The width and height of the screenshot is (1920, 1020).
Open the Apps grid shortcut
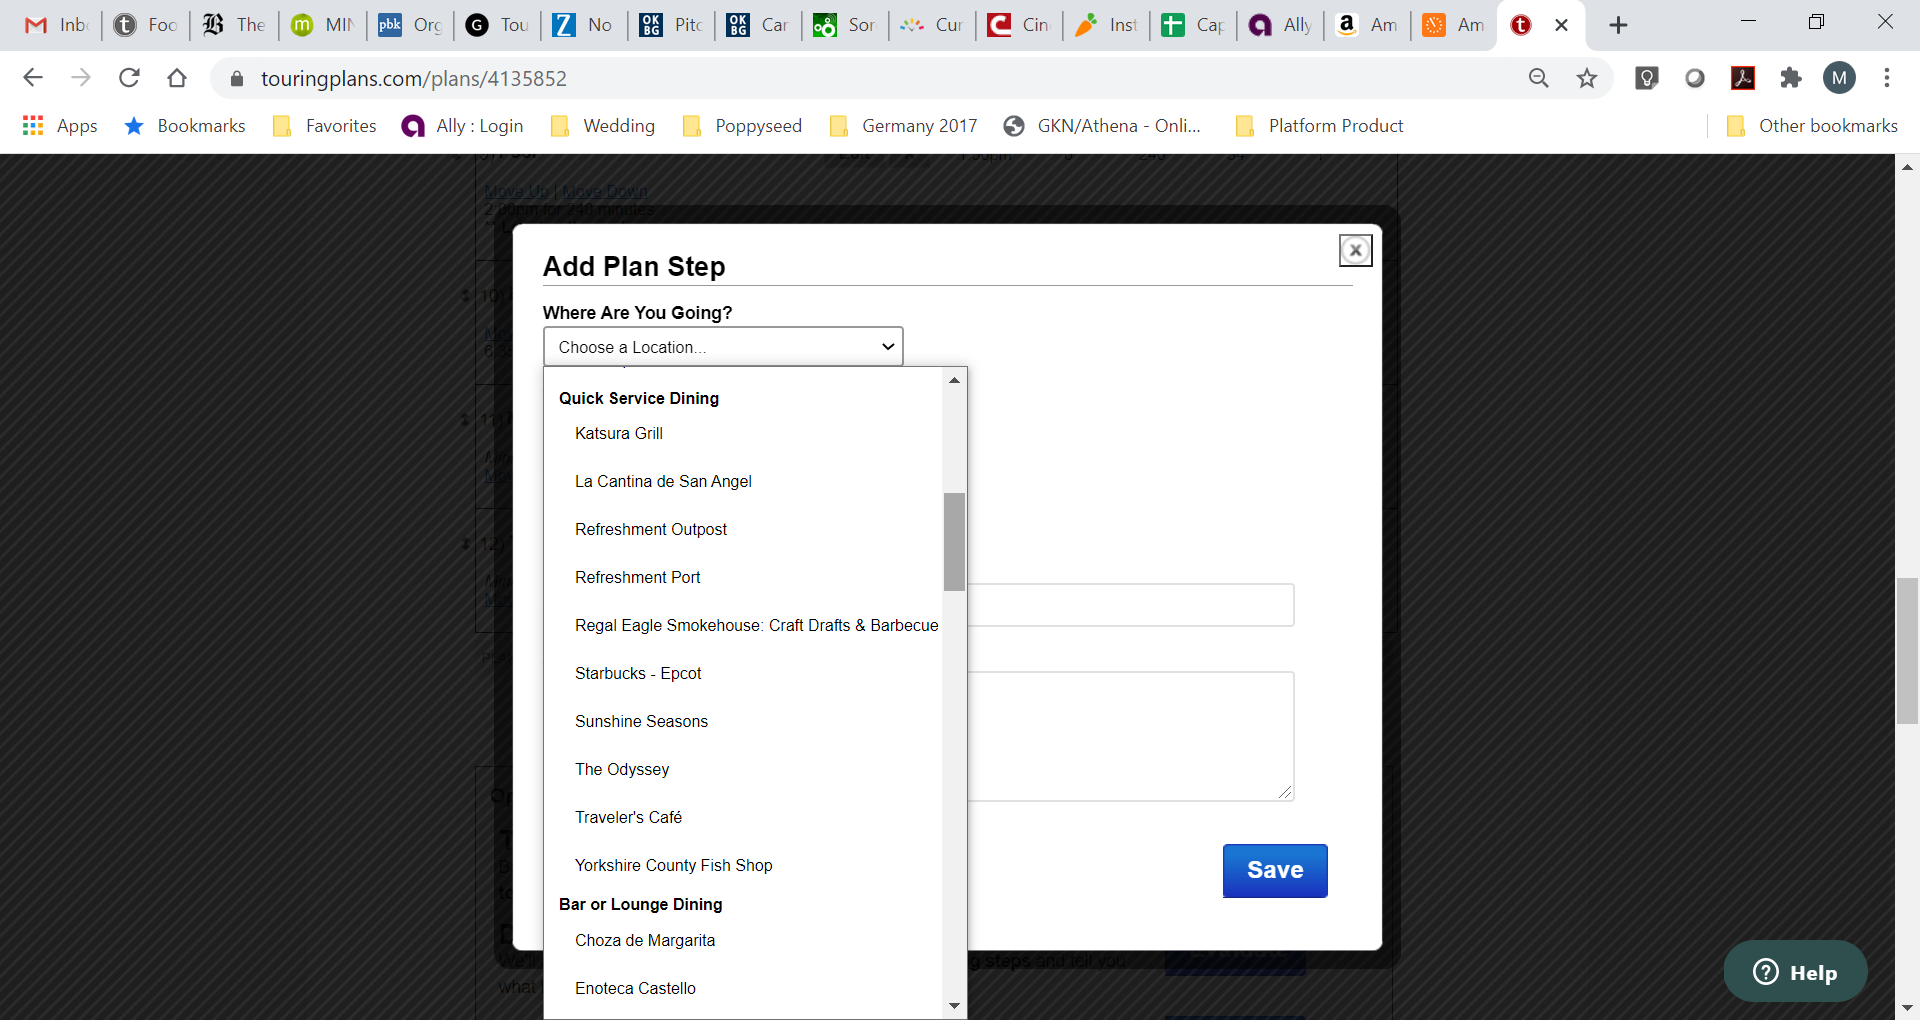60,125
